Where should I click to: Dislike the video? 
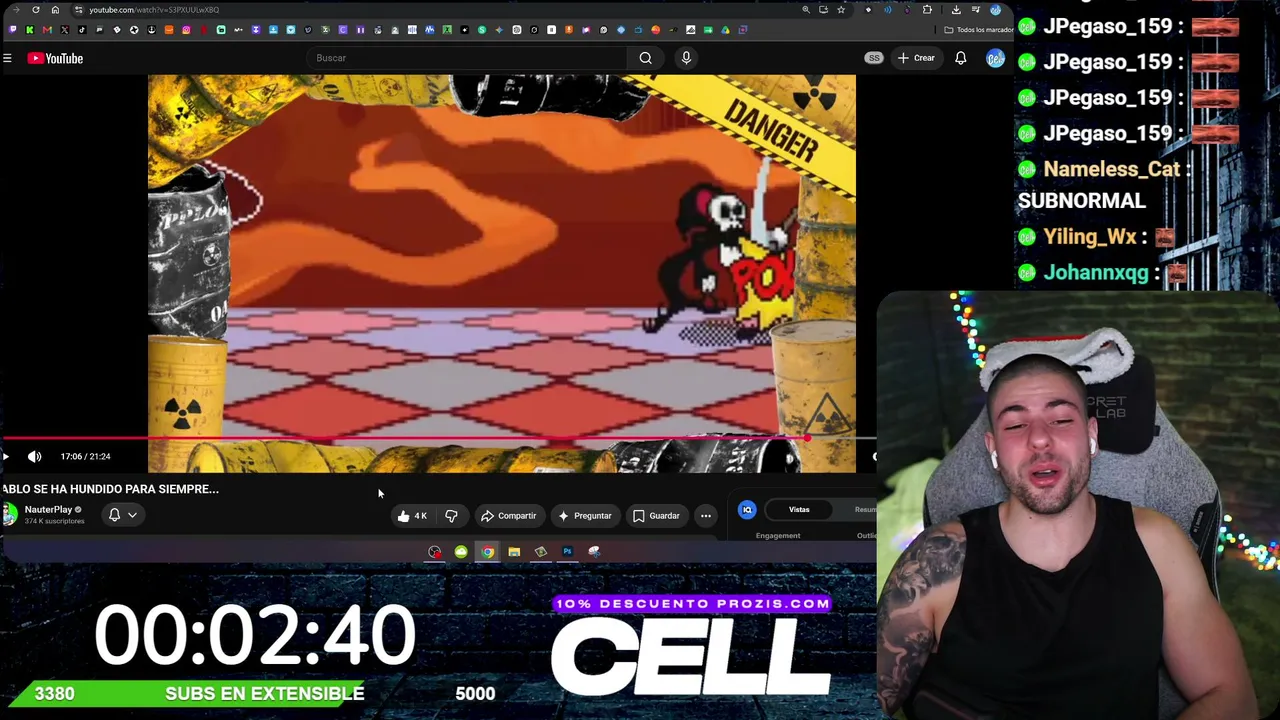coord(452,516)
